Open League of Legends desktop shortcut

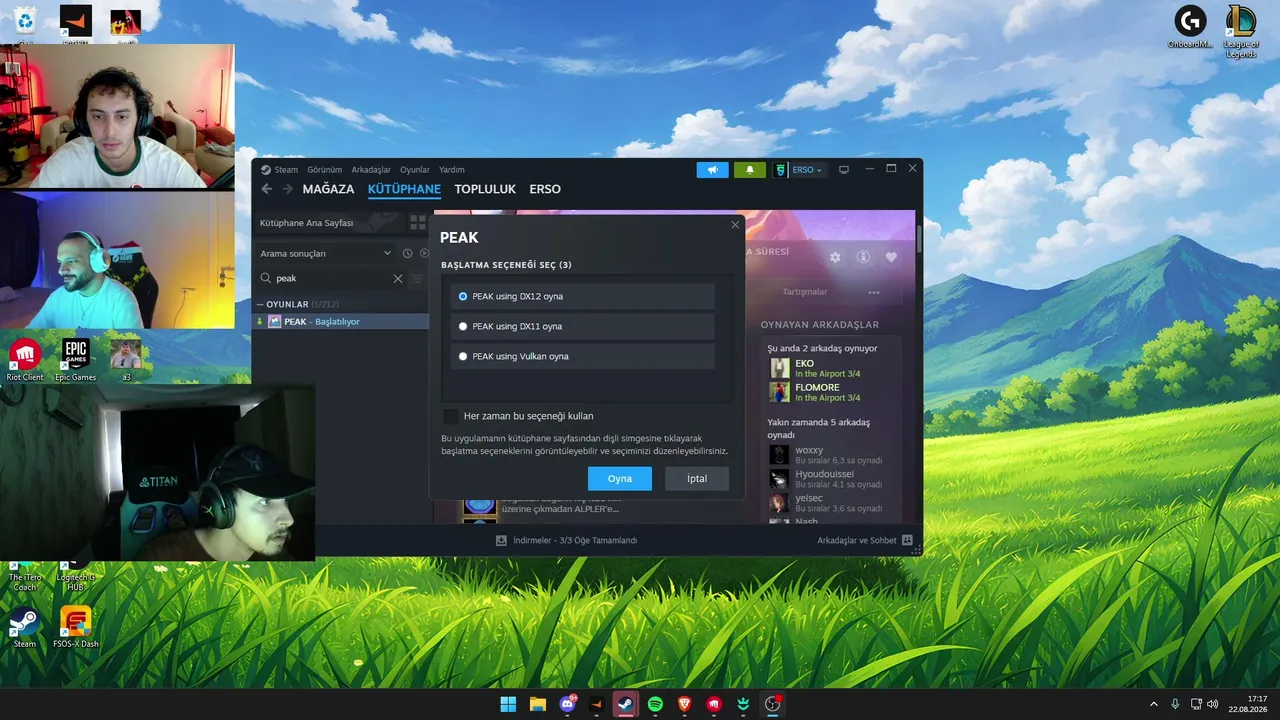pos(1241,32)
